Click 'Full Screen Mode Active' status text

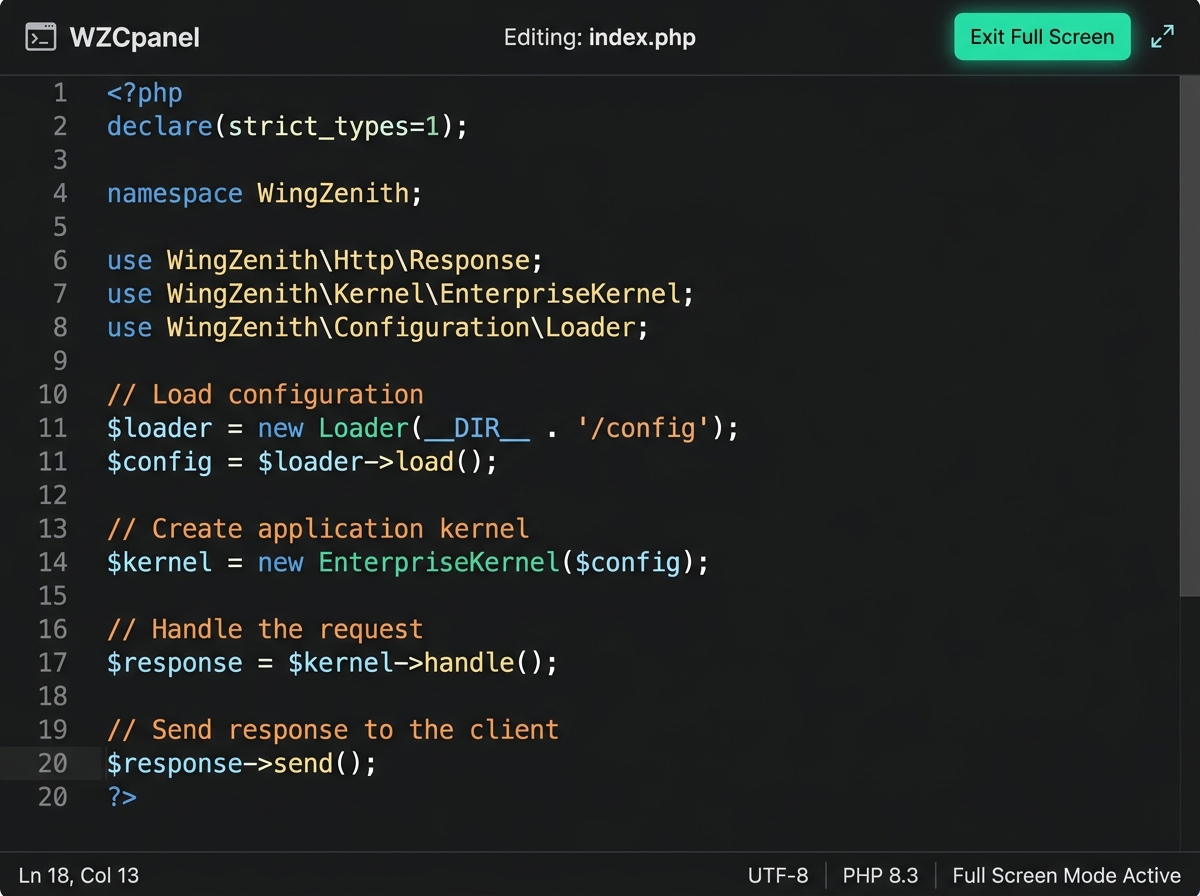click(x=1067, y=876)
